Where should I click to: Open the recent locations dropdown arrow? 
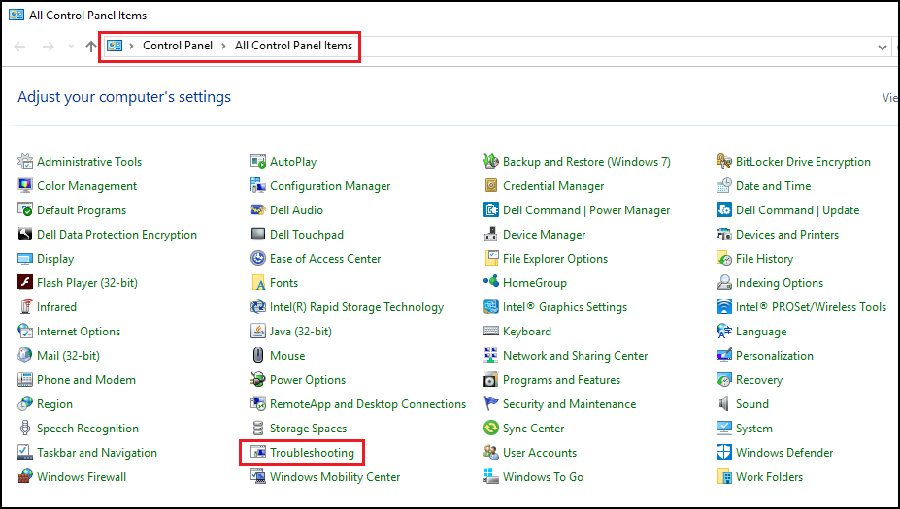pos(70,47)
